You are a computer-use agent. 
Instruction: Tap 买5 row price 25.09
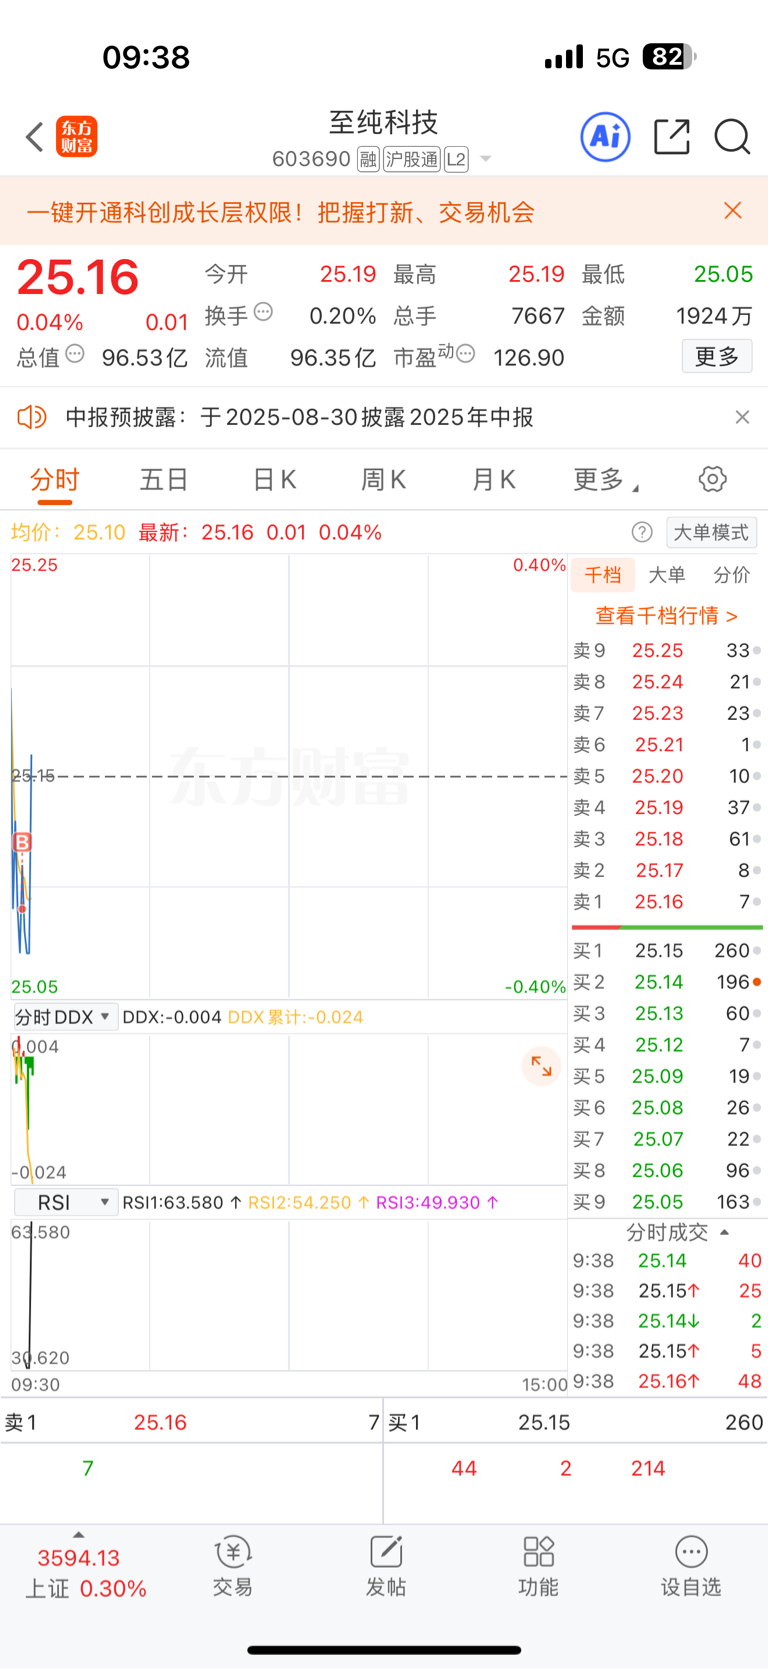click(x=657, y=1076)
